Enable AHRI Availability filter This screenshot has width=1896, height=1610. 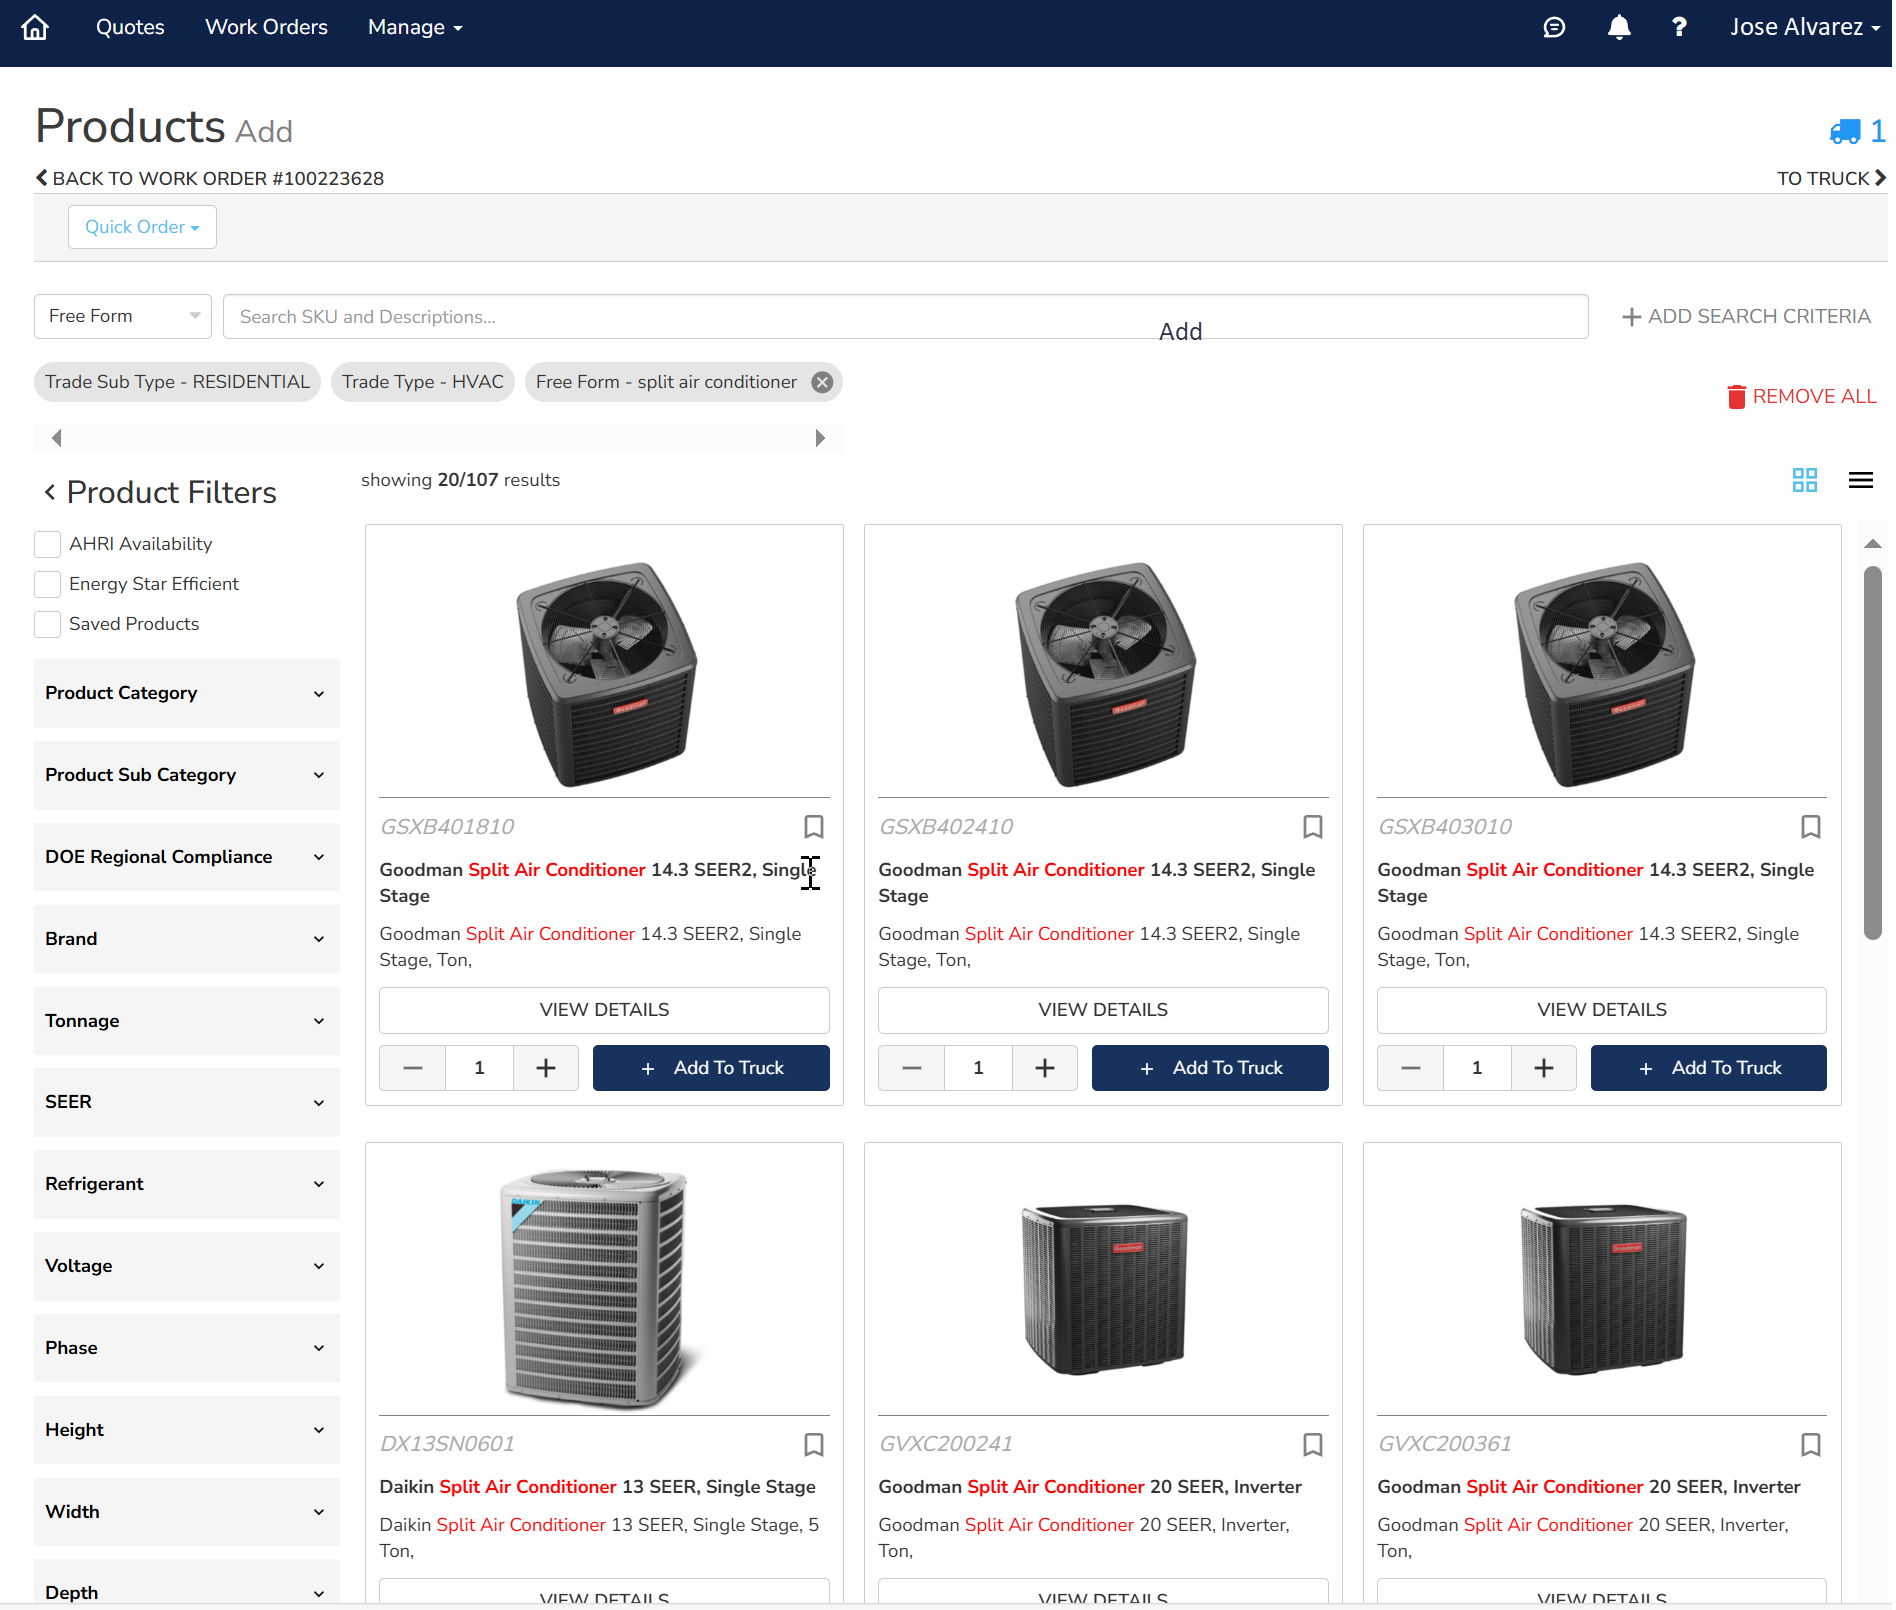47,544
